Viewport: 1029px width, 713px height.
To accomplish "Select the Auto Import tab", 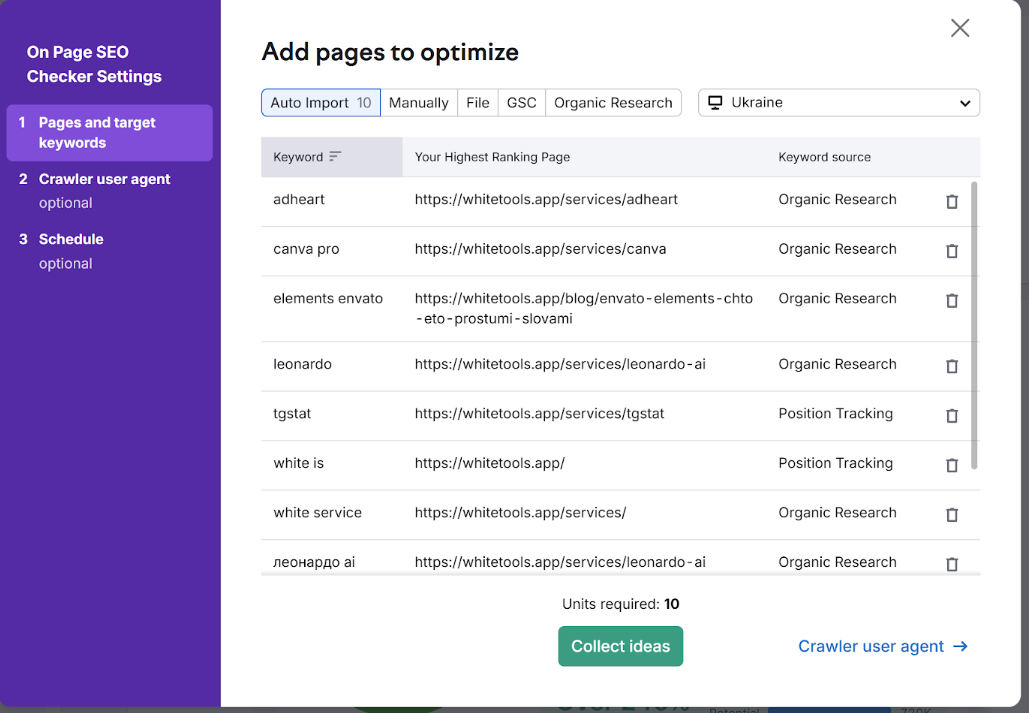I will click(x=320, y=103).
